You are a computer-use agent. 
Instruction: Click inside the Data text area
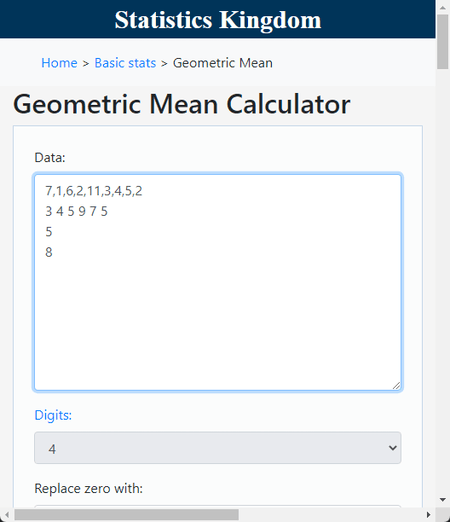[x=218, y=282]
